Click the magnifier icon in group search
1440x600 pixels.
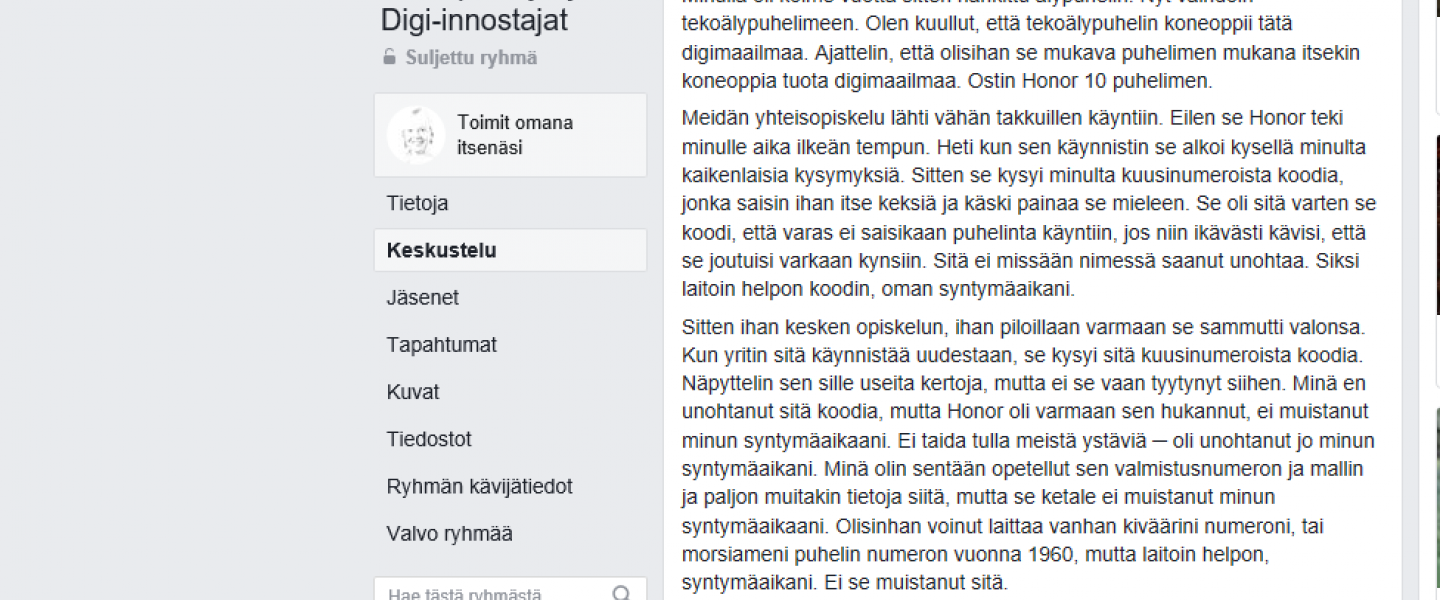coord(622,594)
